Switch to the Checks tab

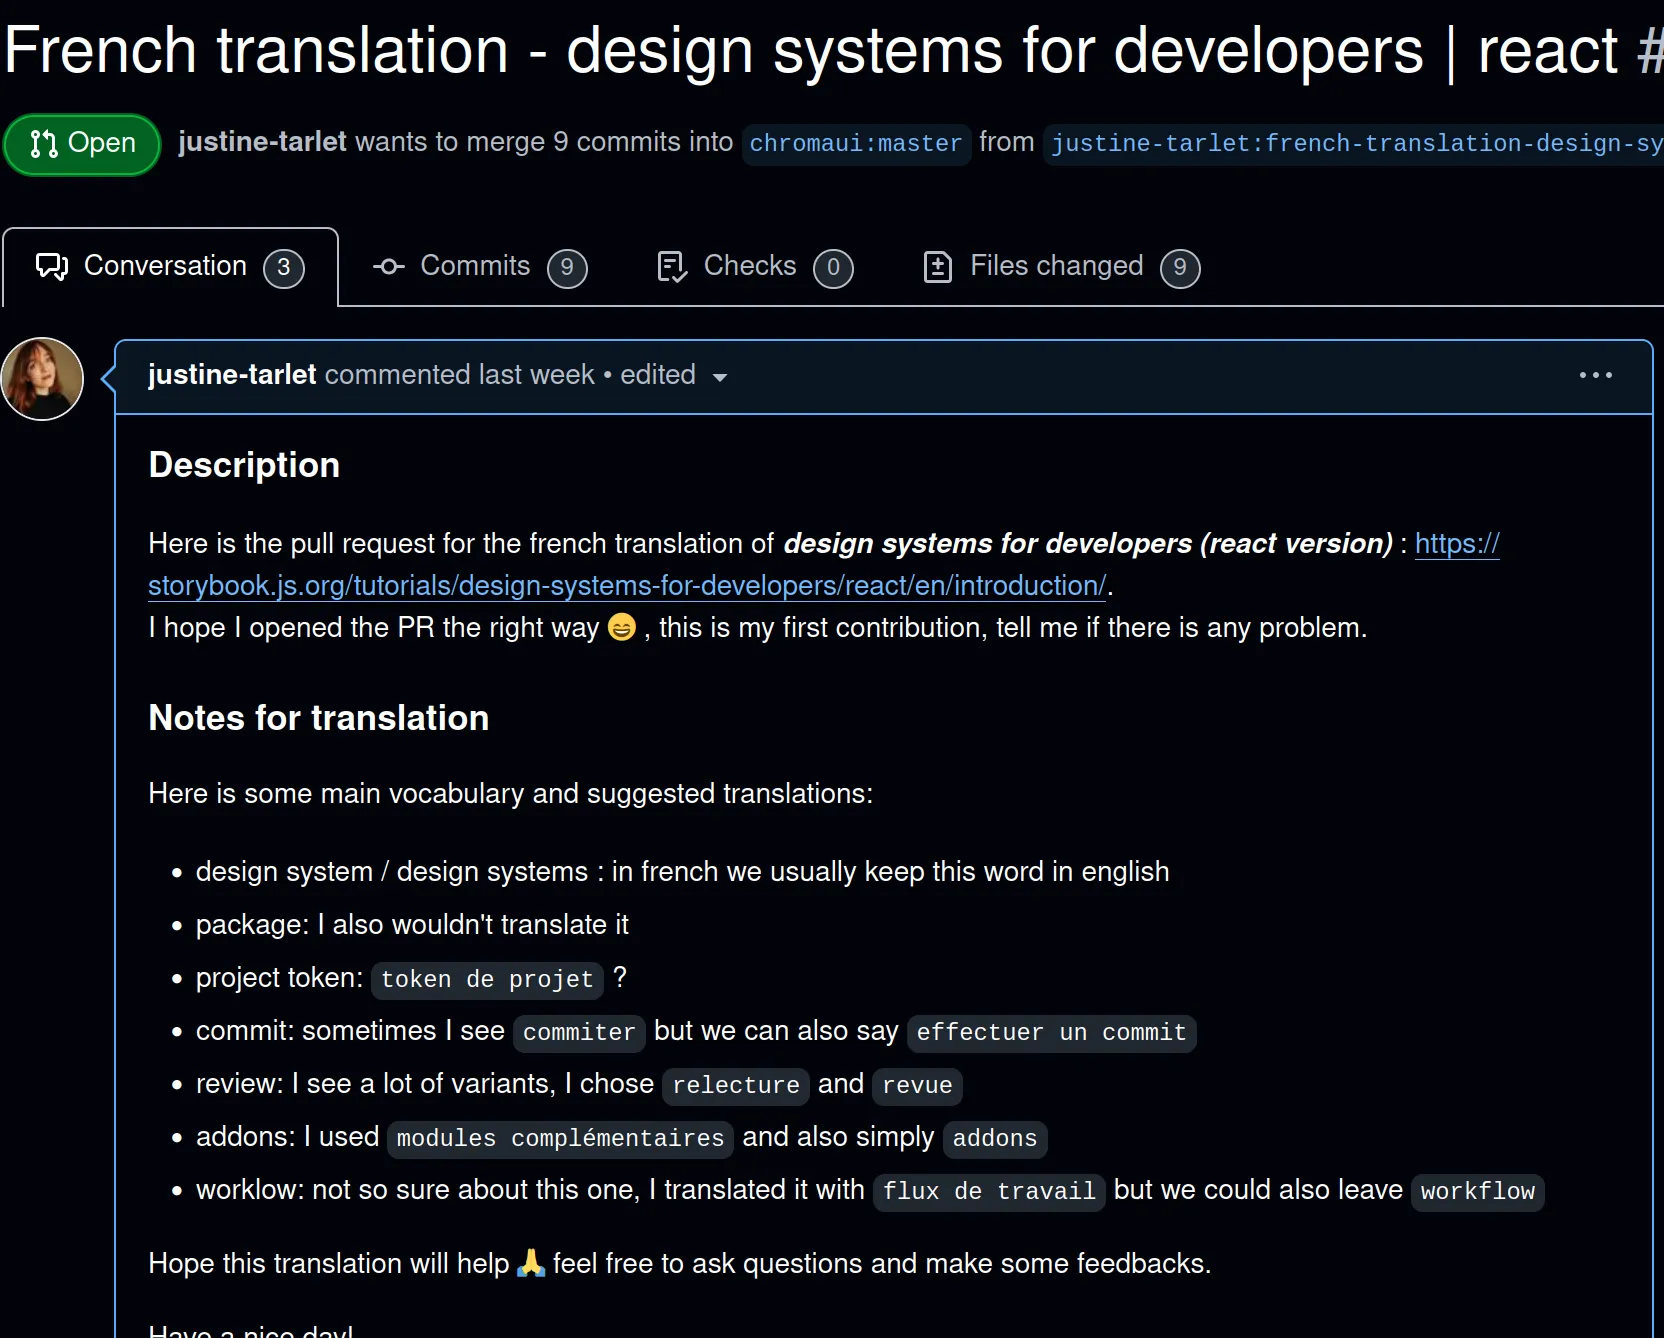754,267
